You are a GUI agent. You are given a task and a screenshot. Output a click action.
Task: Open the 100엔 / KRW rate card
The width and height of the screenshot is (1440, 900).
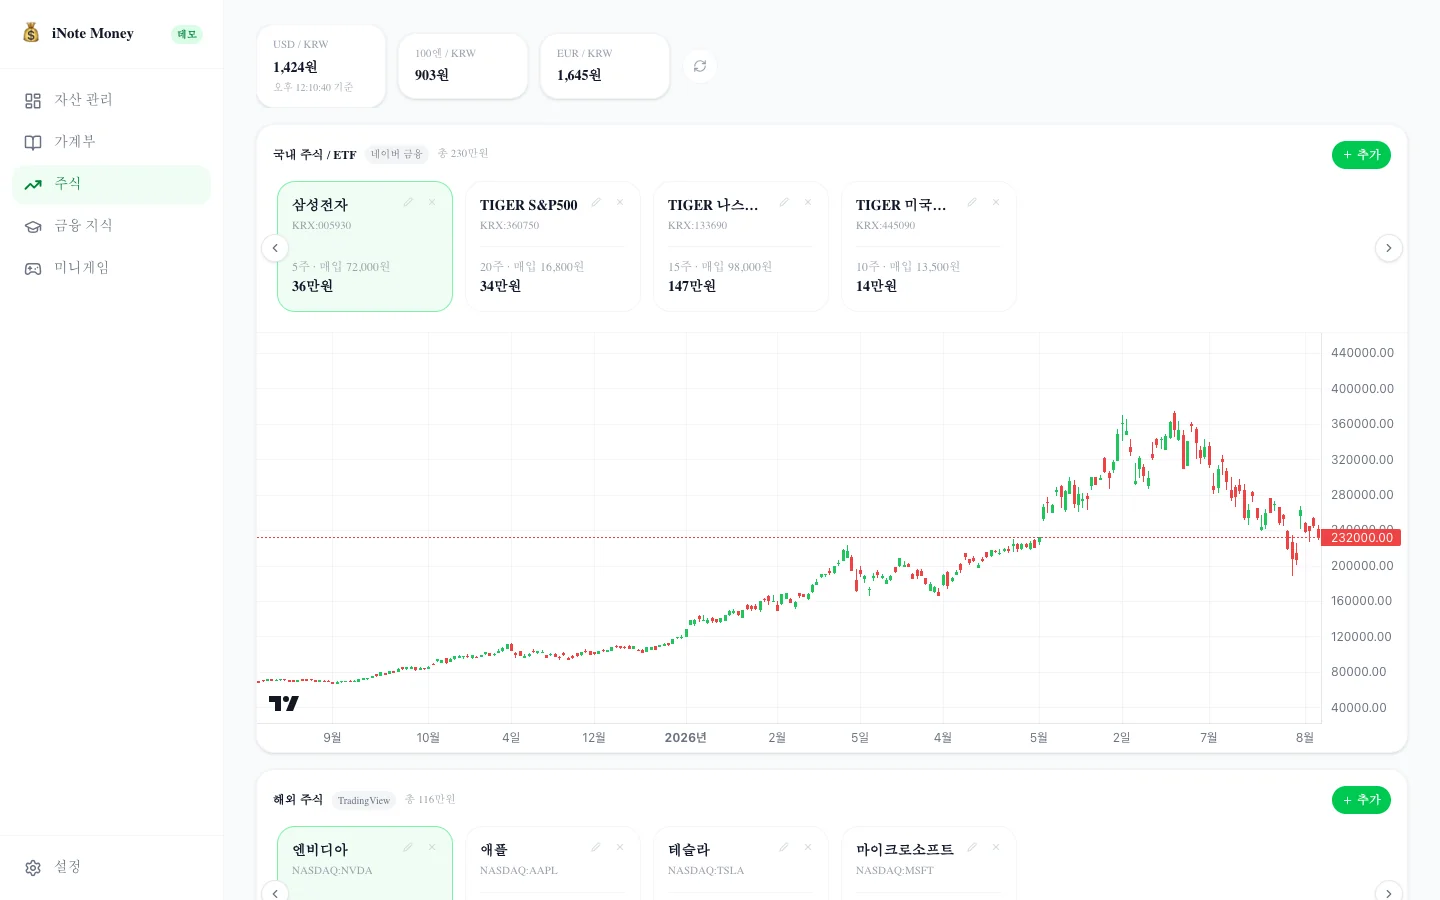click(463, 66)
